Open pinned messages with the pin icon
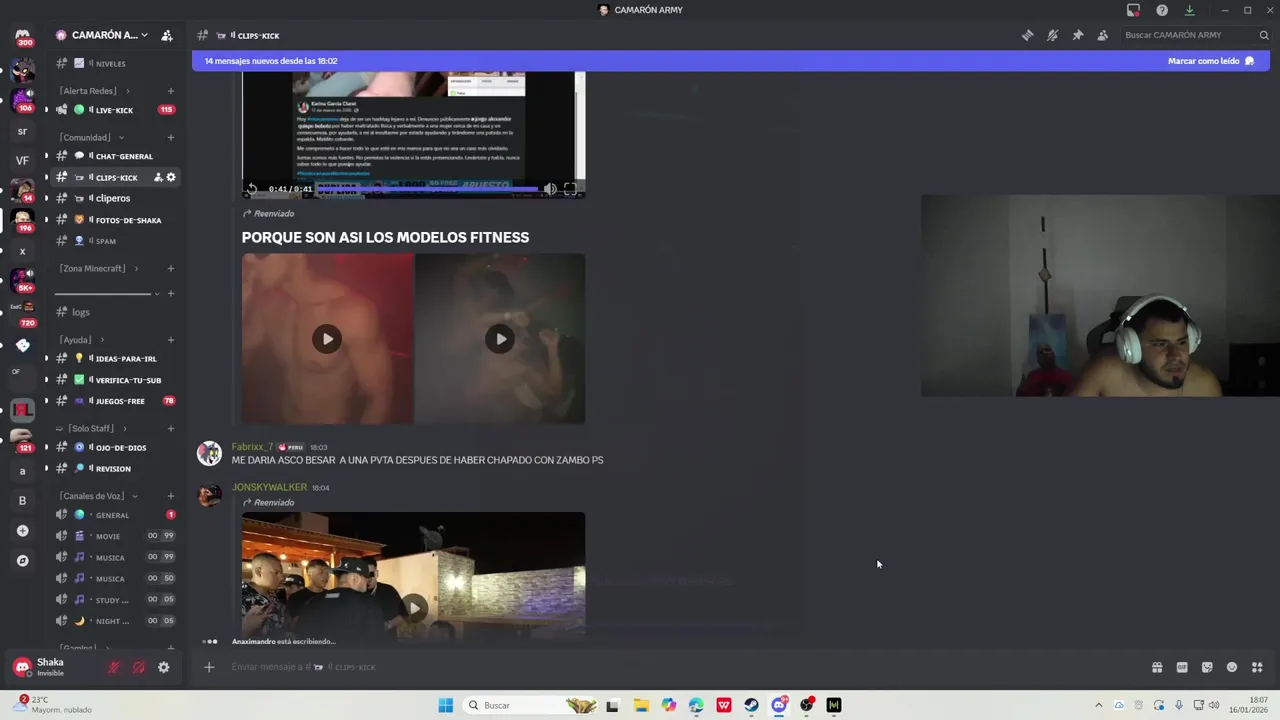This screenshot has width=1280, height=720. tap(1077, 35)
